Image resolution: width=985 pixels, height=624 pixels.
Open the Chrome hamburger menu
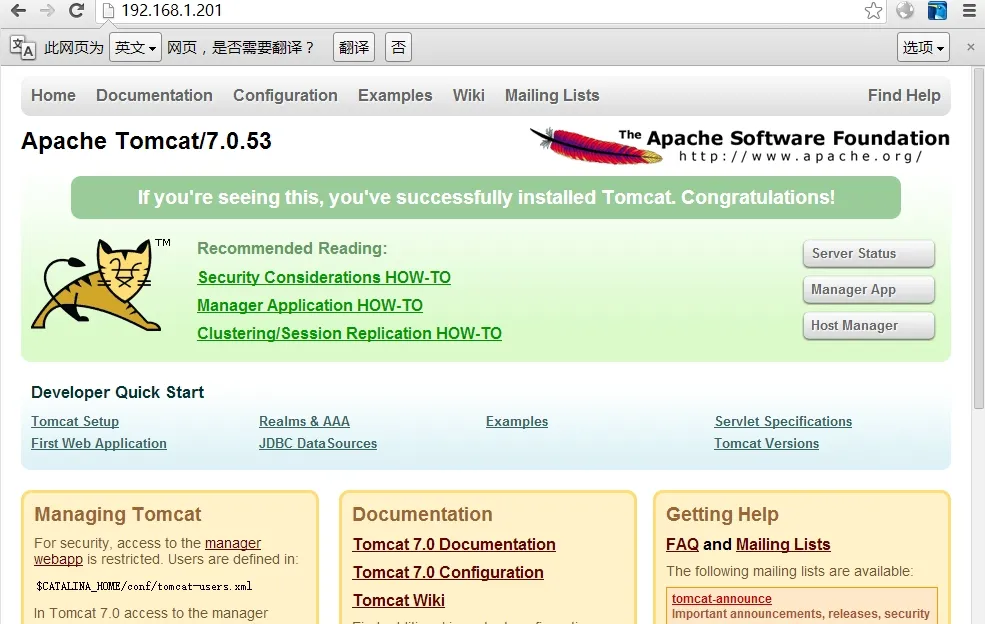tap(969, 10)
